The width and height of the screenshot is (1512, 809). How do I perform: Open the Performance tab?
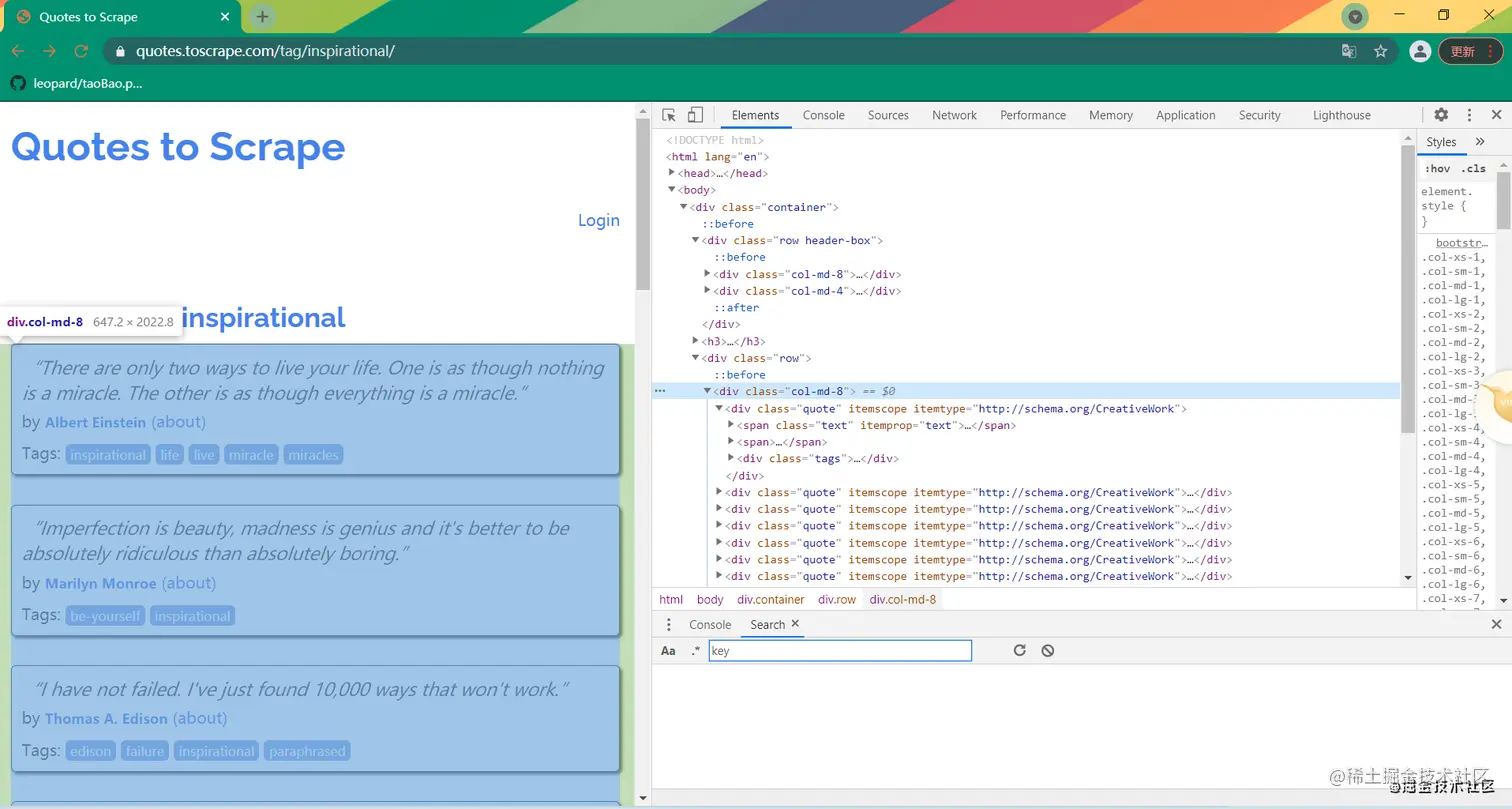[x=1033, y=115]
